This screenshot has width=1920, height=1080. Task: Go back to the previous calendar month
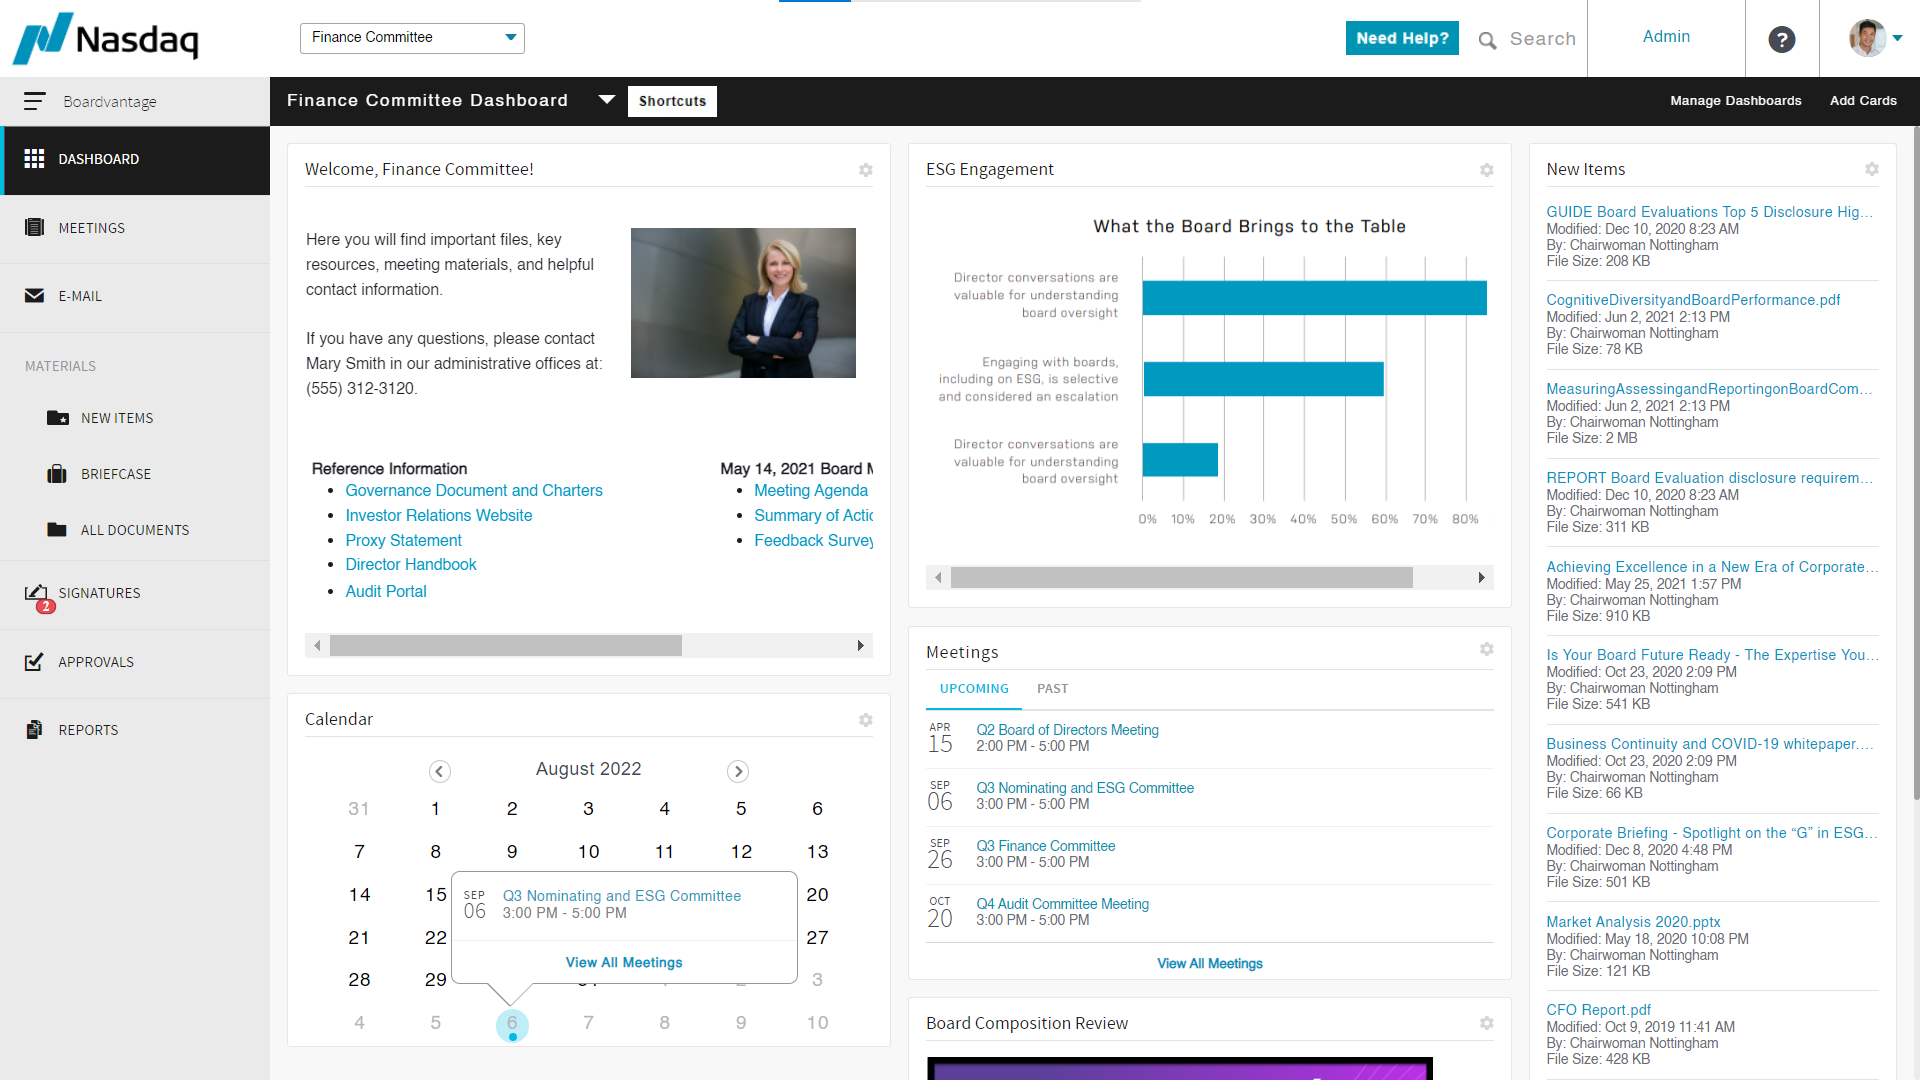(x=439, y=771)
